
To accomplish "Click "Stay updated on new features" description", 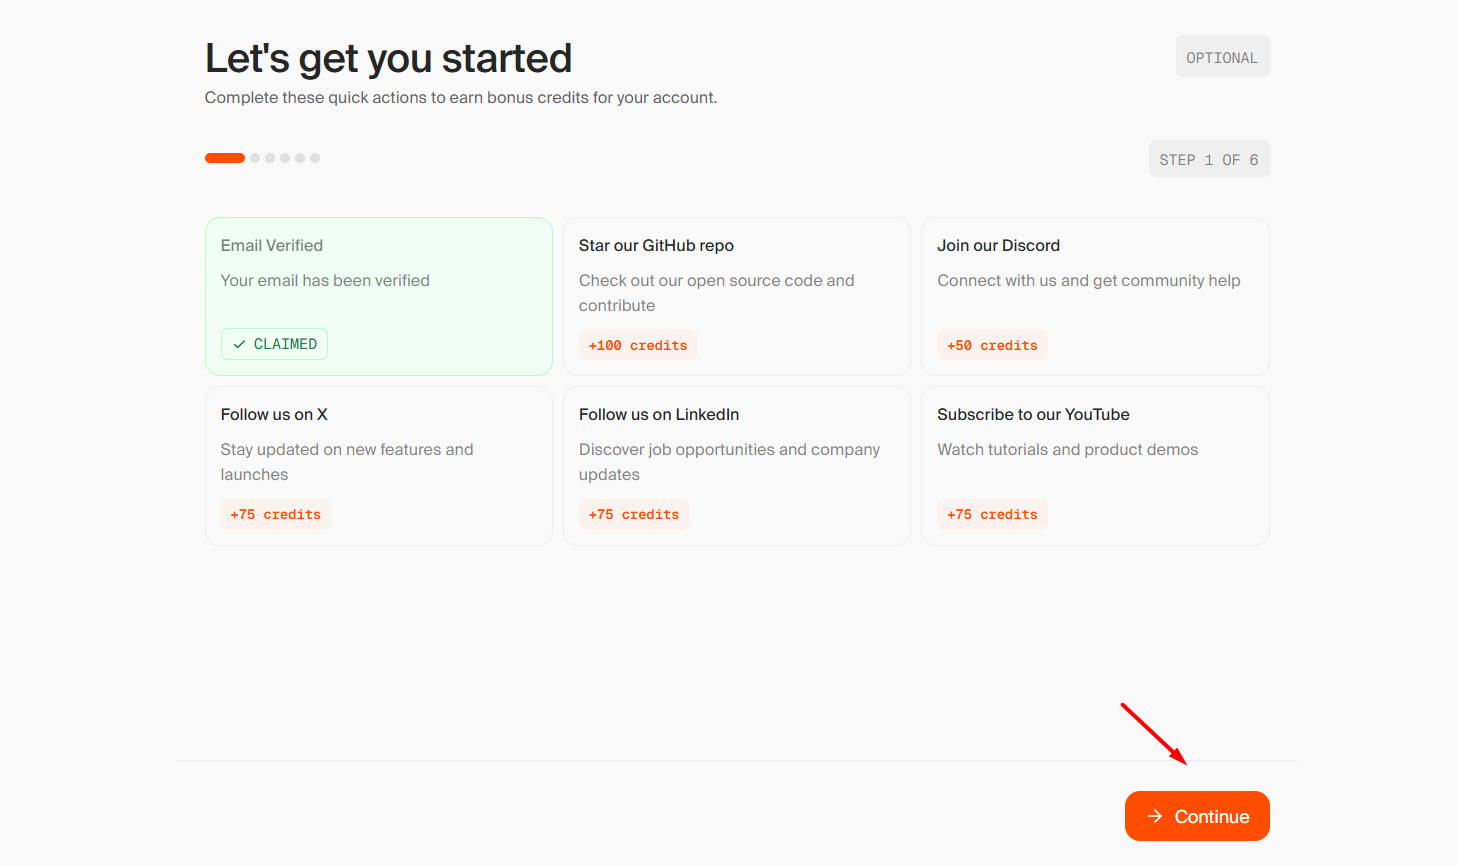I will click(347, 462).
